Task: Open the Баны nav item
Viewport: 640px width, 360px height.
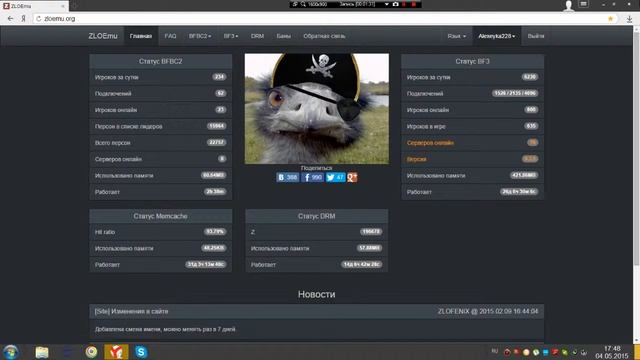Action: point(283,36)
